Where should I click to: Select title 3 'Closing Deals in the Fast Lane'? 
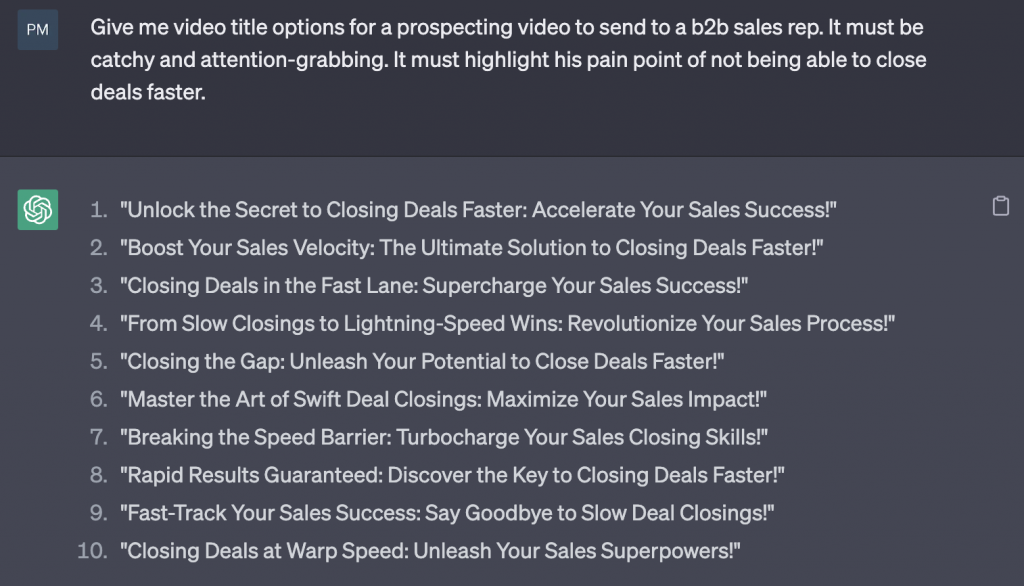tap(434, 285)
